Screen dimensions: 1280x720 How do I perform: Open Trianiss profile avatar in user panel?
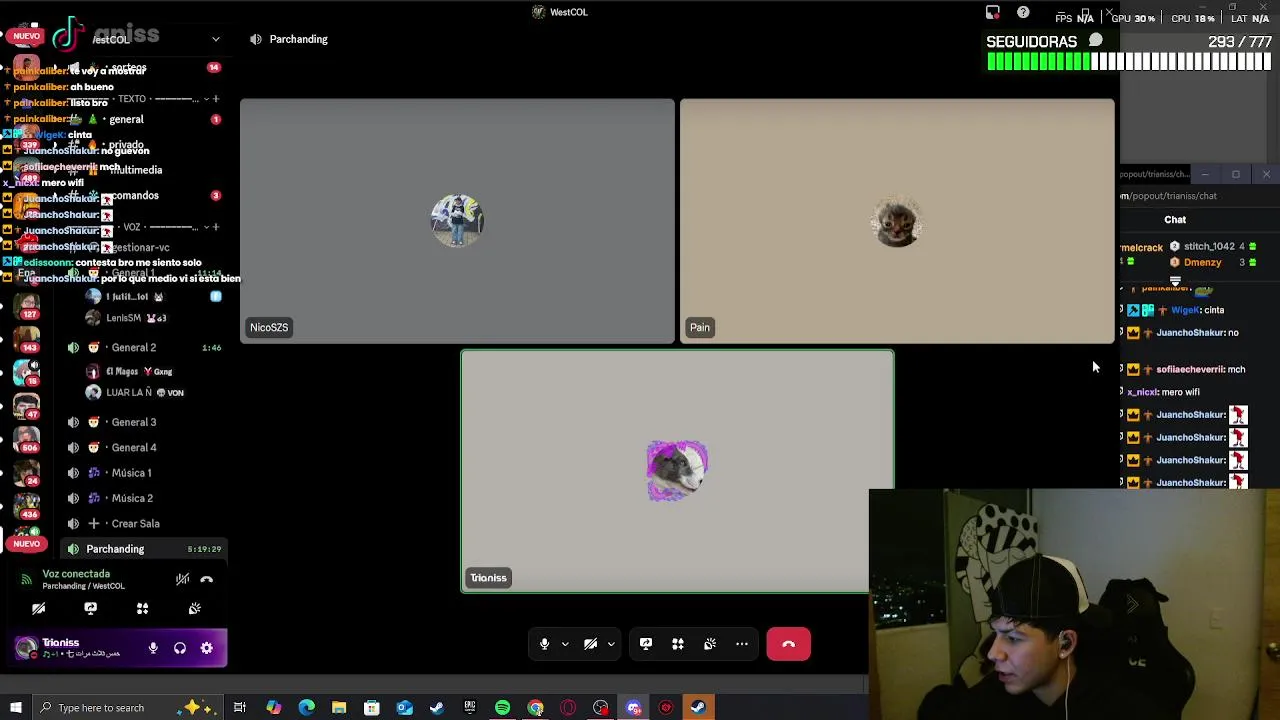pyautogui.click(x=26, y=648)
